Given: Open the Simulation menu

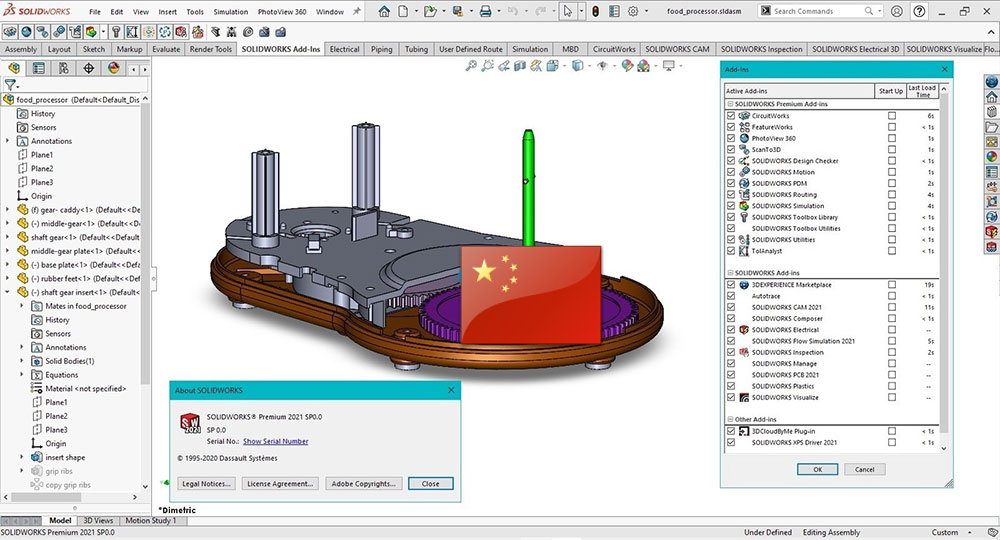Looking at the screenshot, I should click(230, 12).
